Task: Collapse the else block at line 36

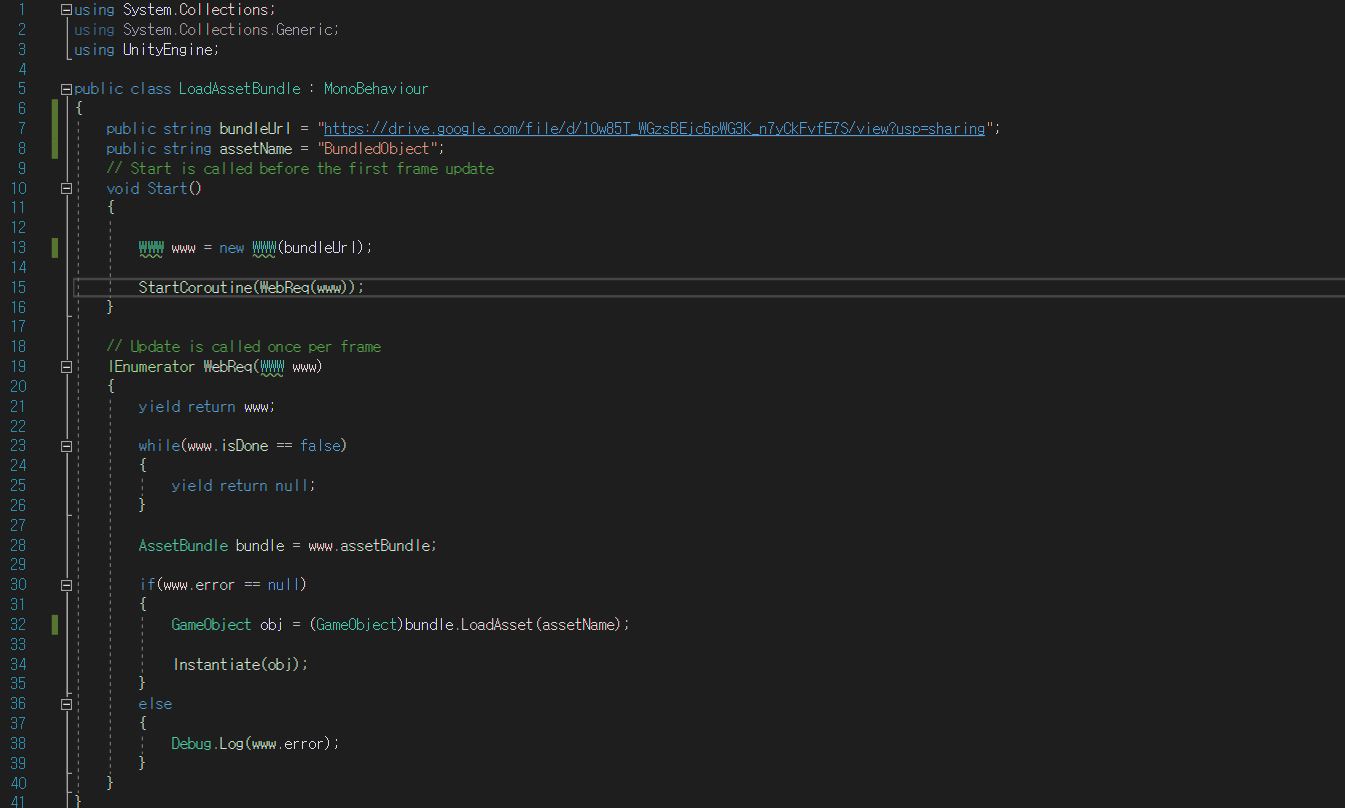Action: pyautogui.click(x=66, y=704)
